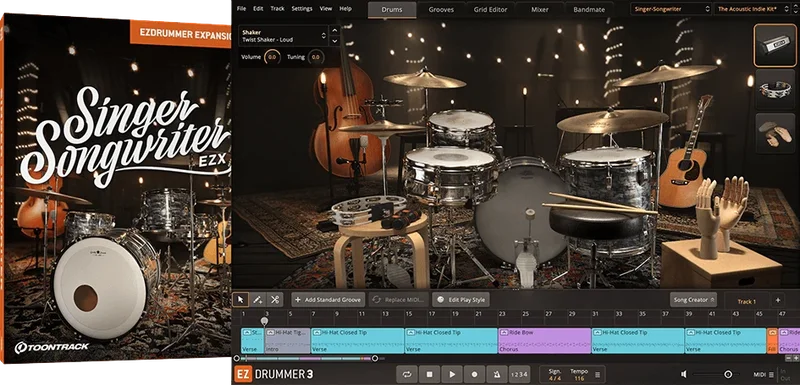Open the Settings menu
The height and width of the screenshot is (385, 800).
tap(302, 9)
